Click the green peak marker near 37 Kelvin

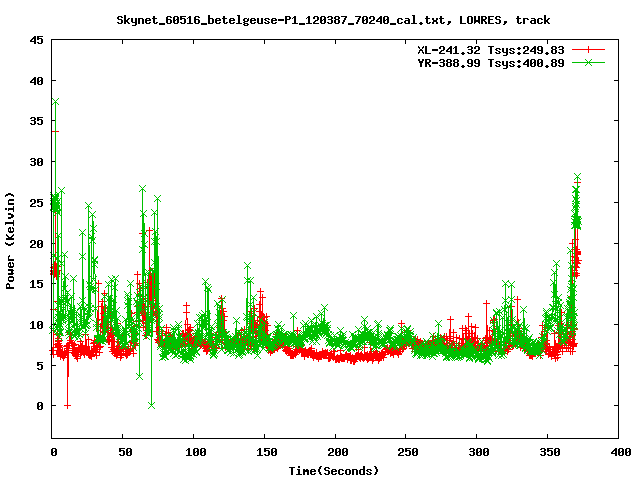point(56,102)
